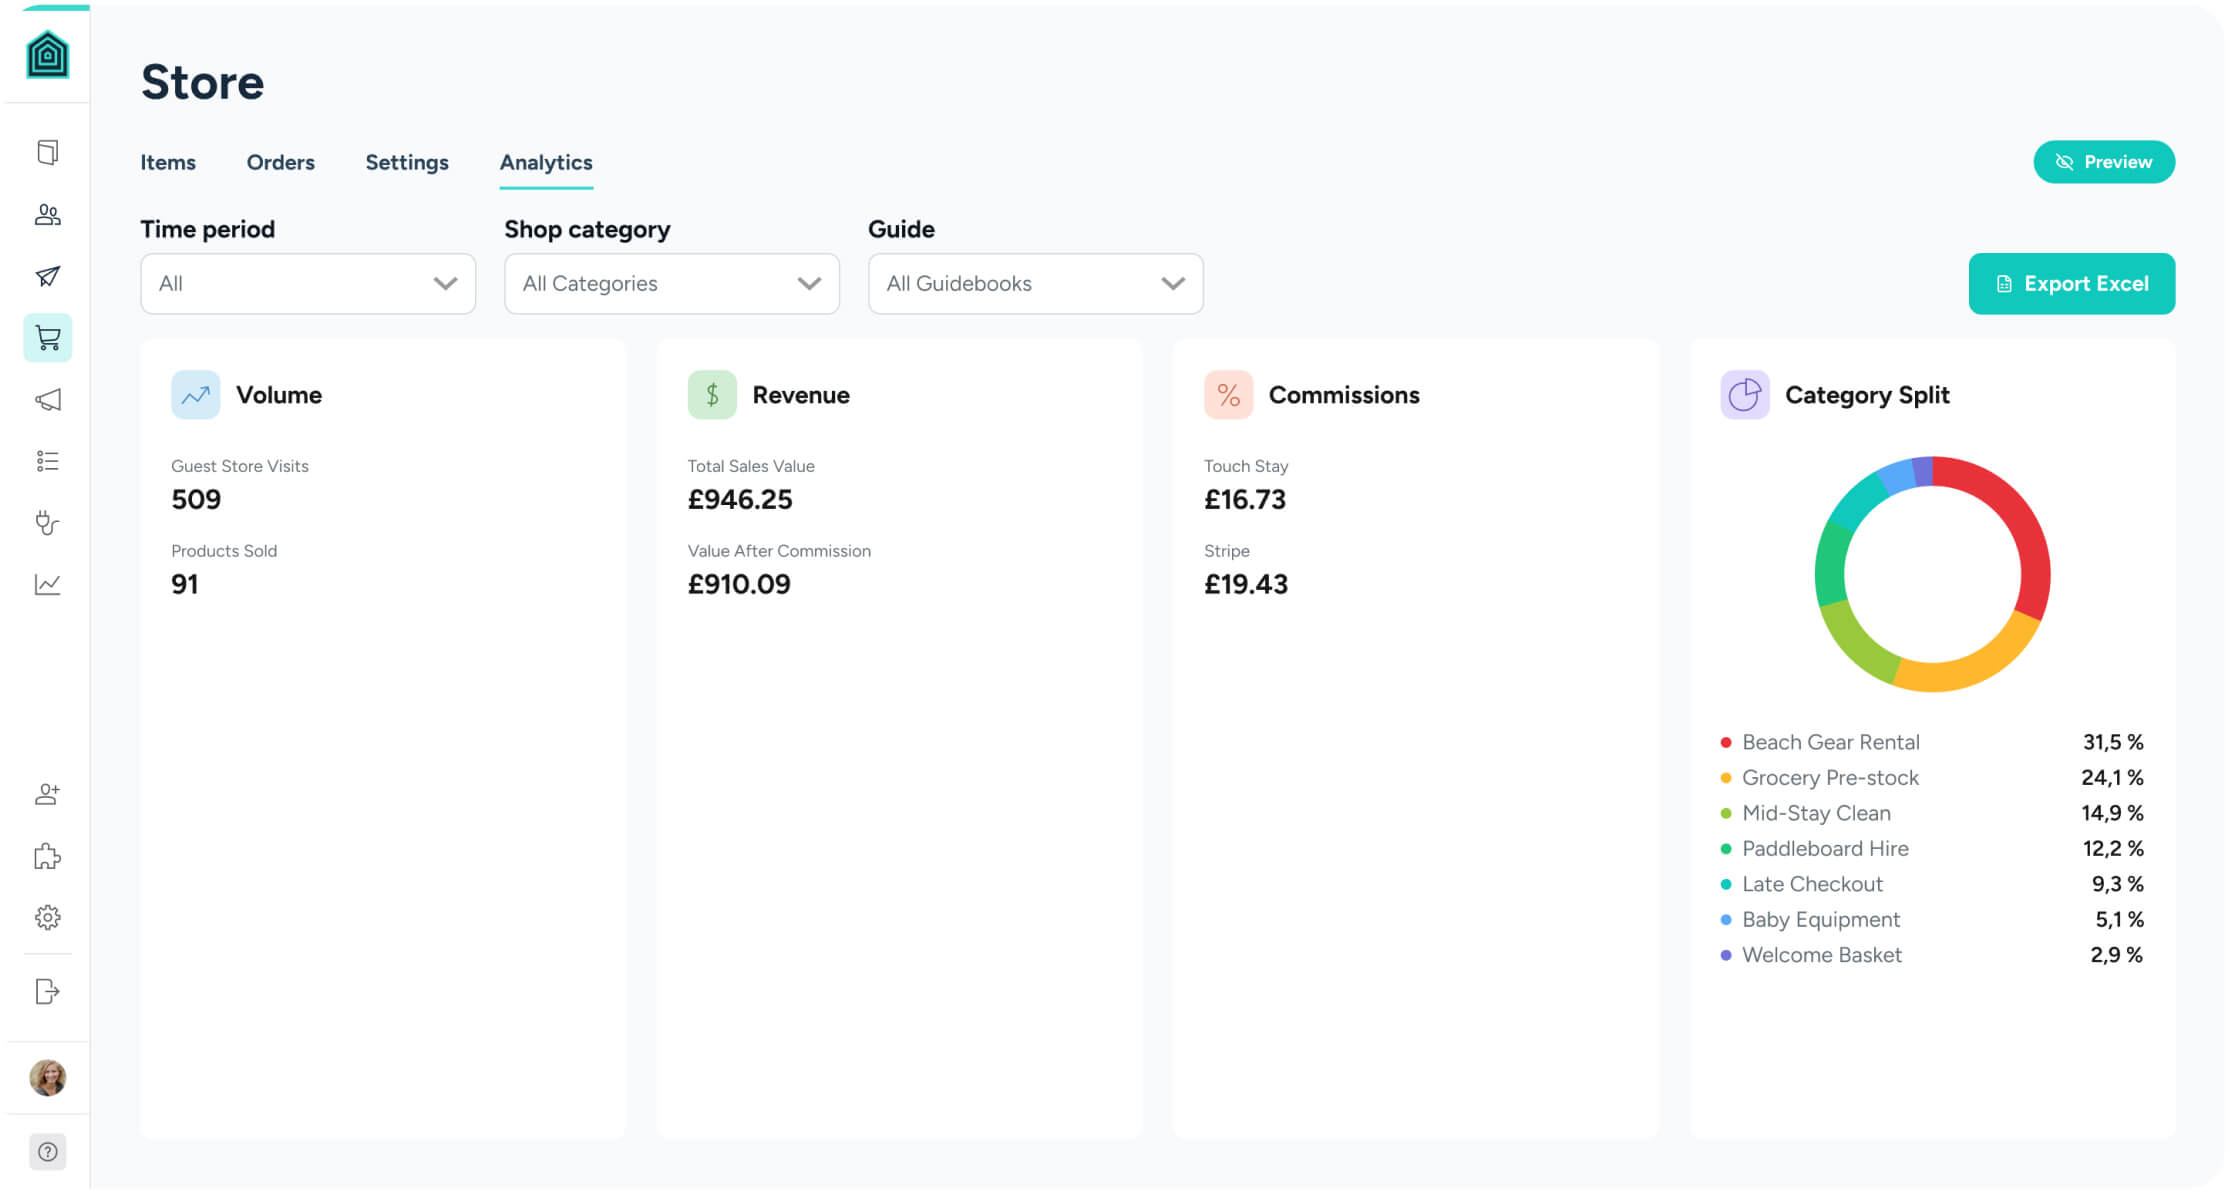Image resolution: width=2230 pixels, height=1194 pixels.
Task: Open the plug integrations icon
Action: click(x=47, y=522)
